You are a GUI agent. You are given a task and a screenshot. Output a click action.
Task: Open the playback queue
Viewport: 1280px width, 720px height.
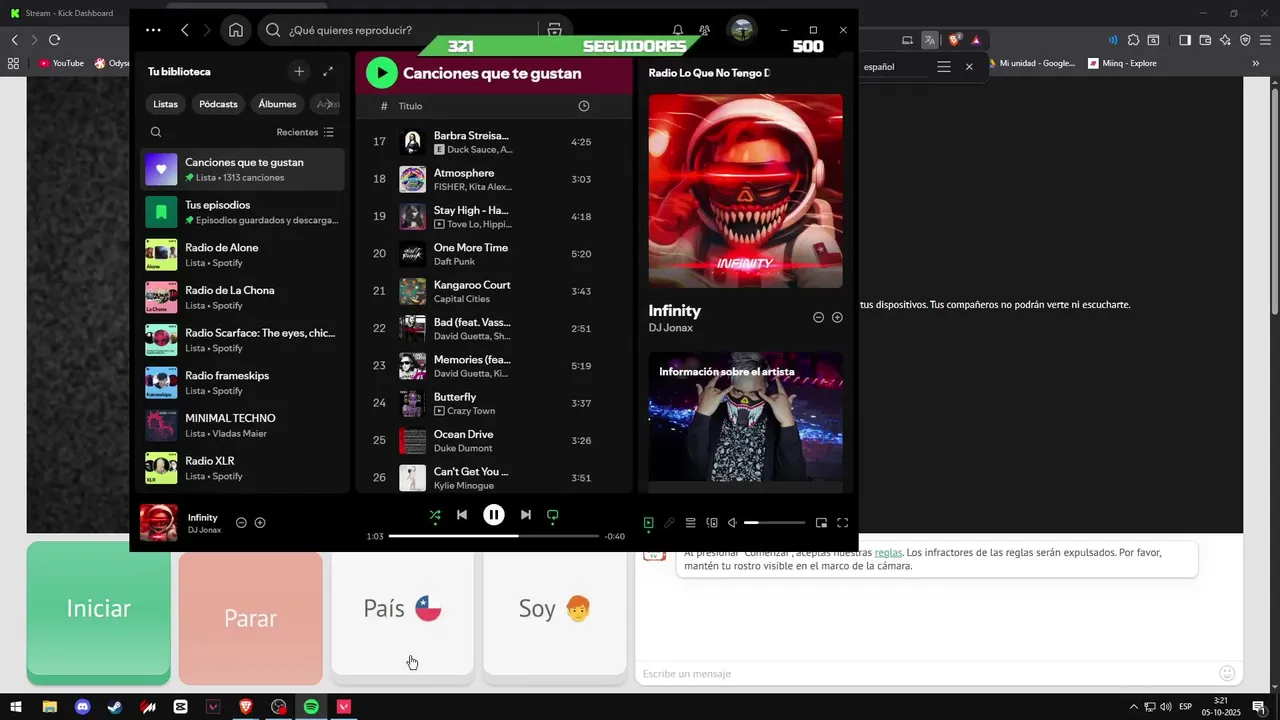pyautogui.click(x=690, y=523)
